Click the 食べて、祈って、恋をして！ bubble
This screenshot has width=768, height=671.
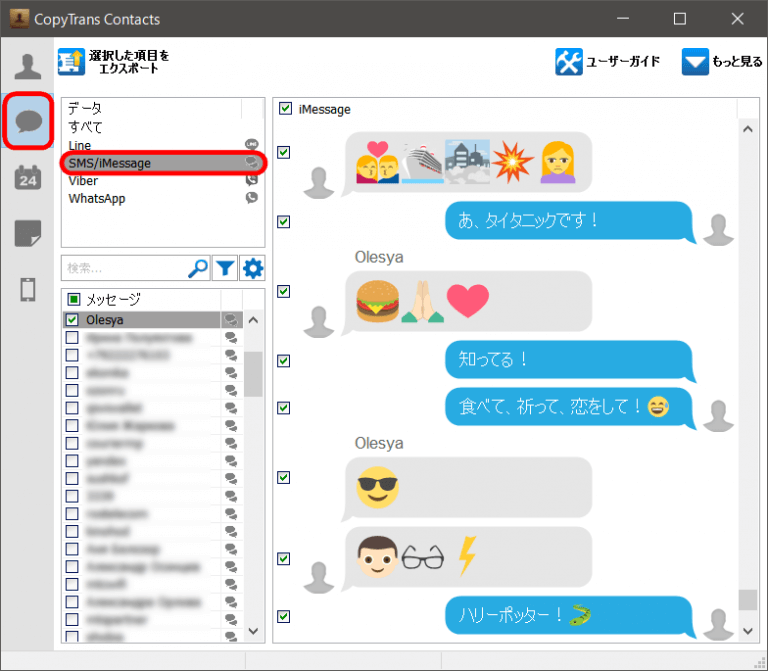point(570,407)
